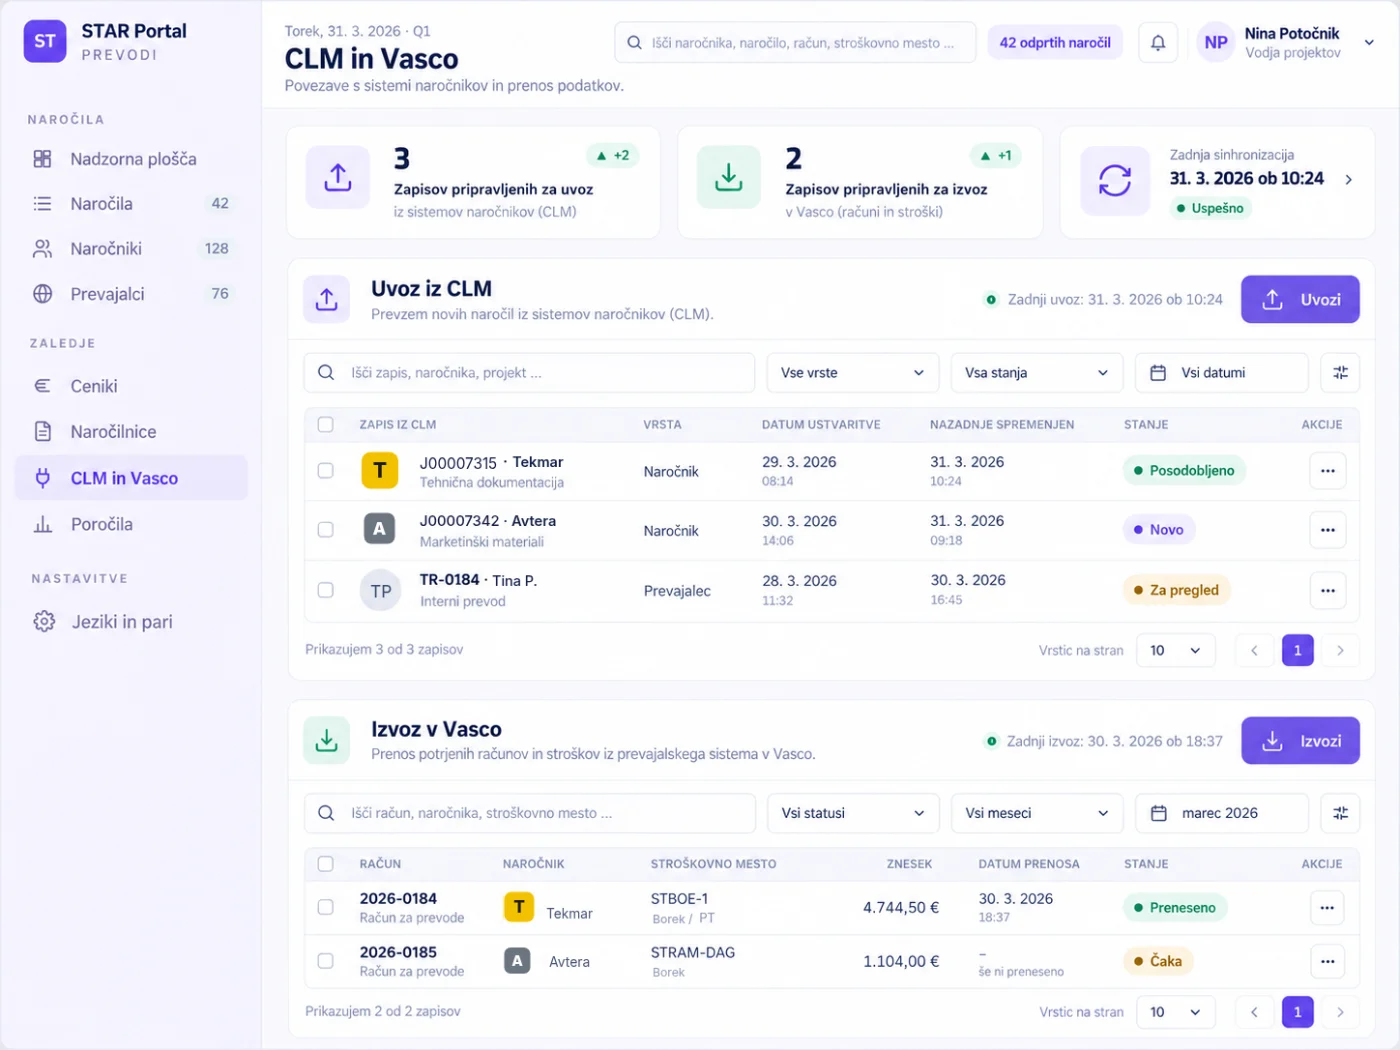Open the Vse vrste dropdown
Image resolution: width=1400 pixels, height=1050 pixels.
pos(853,373)
